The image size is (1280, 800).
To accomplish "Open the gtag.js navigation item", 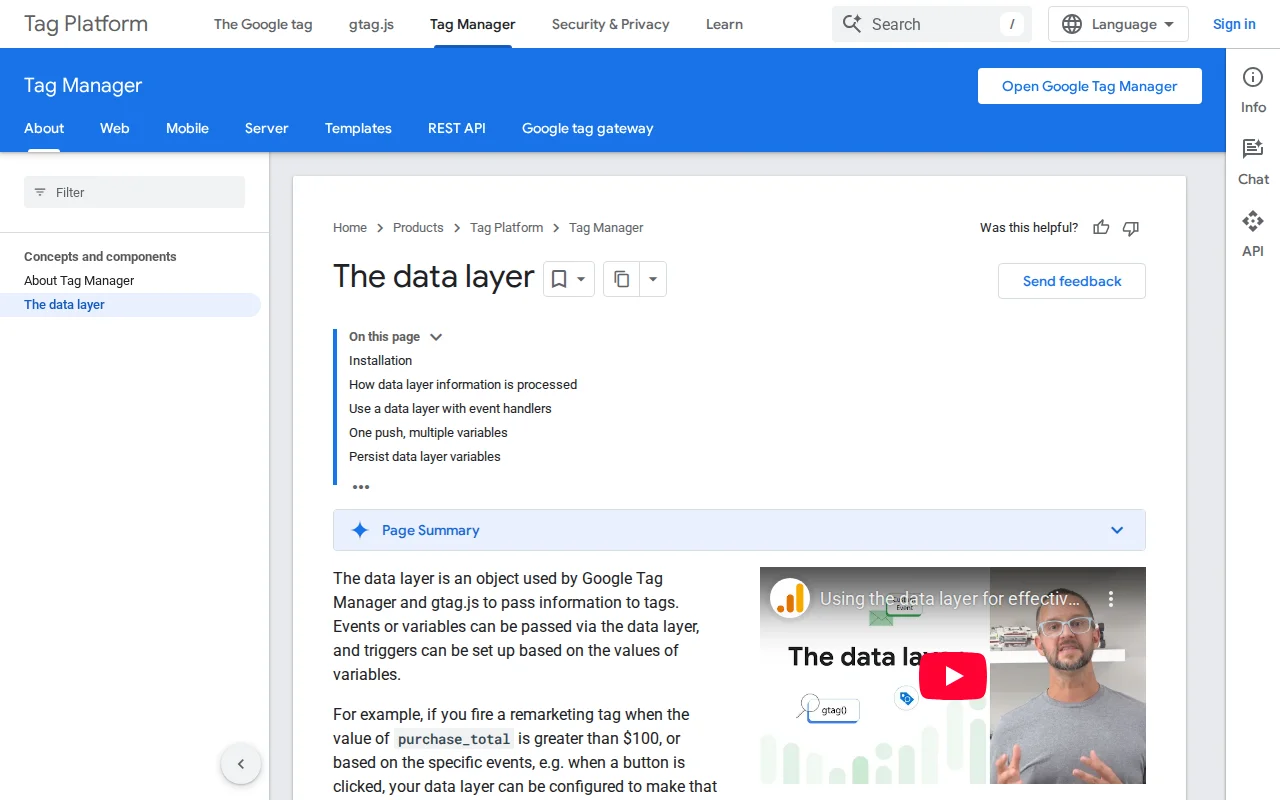I will click(371, 24).
